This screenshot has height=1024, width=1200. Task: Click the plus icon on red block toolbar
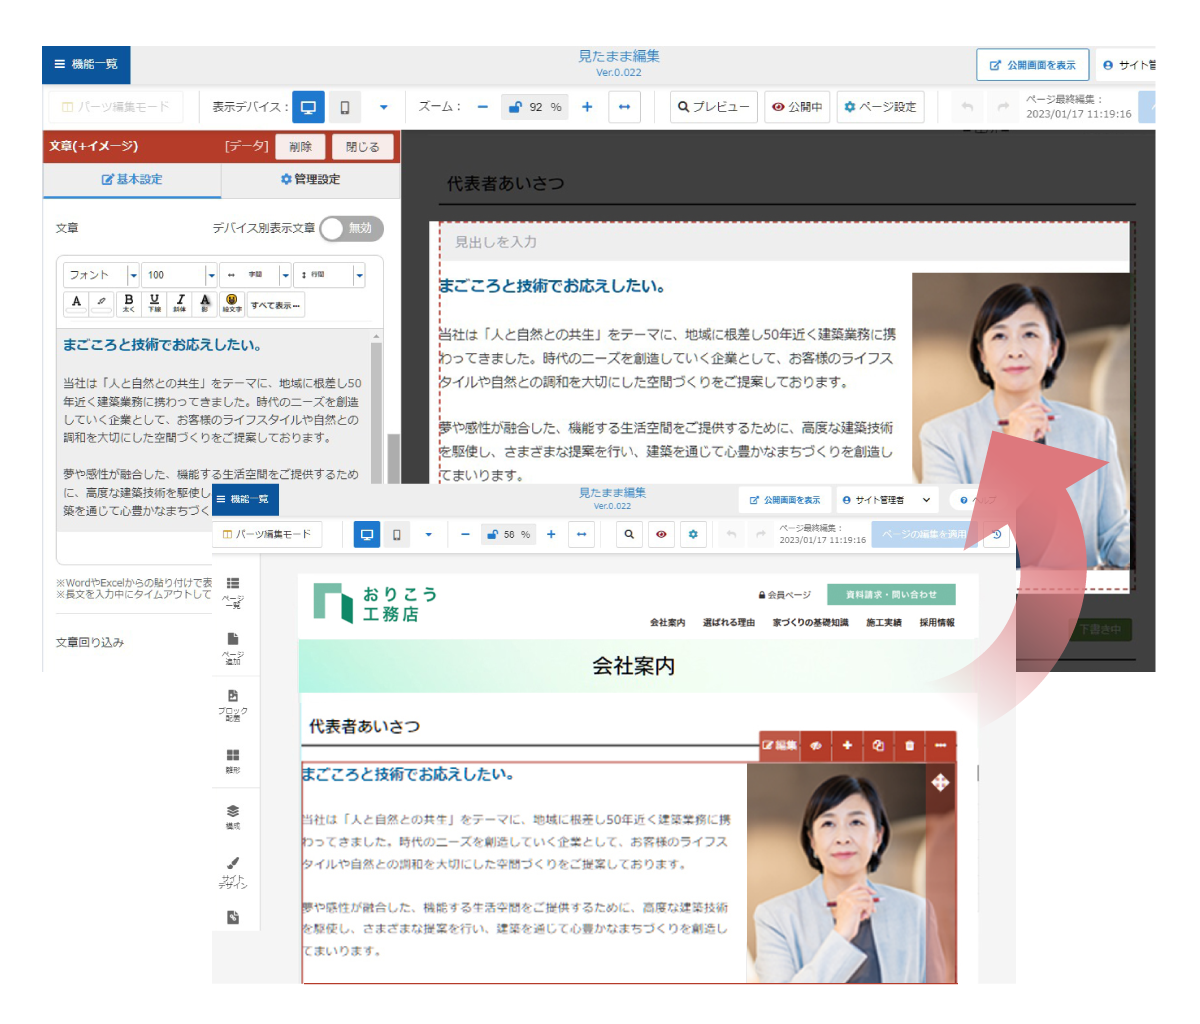tap(847, 746)
